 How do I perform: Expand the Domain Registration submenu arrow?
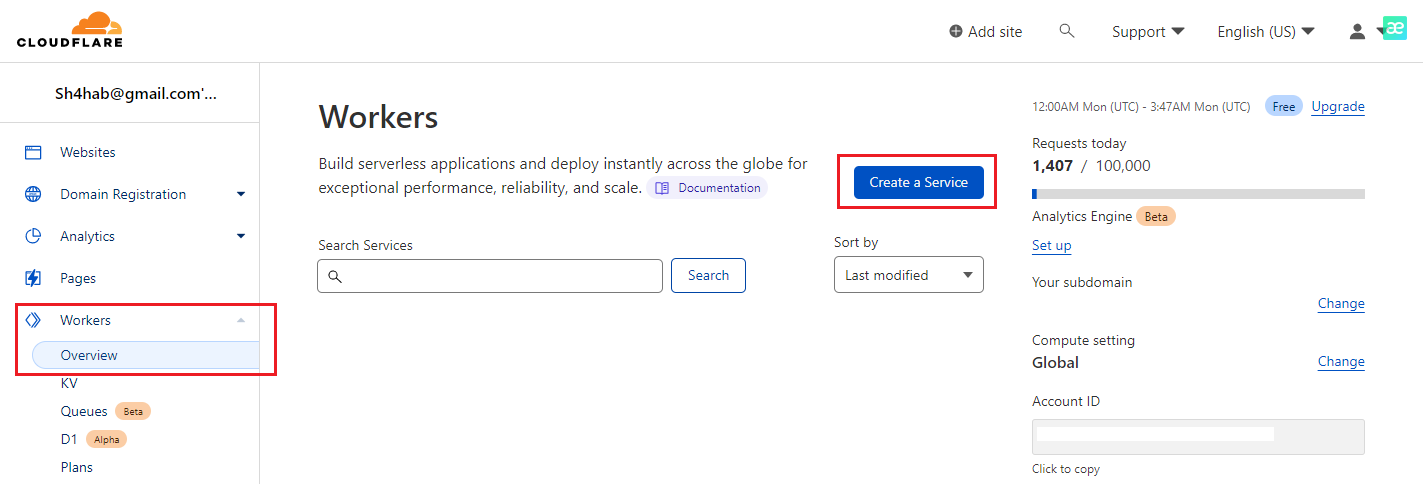pyautogui.click(x=241, y=195)
